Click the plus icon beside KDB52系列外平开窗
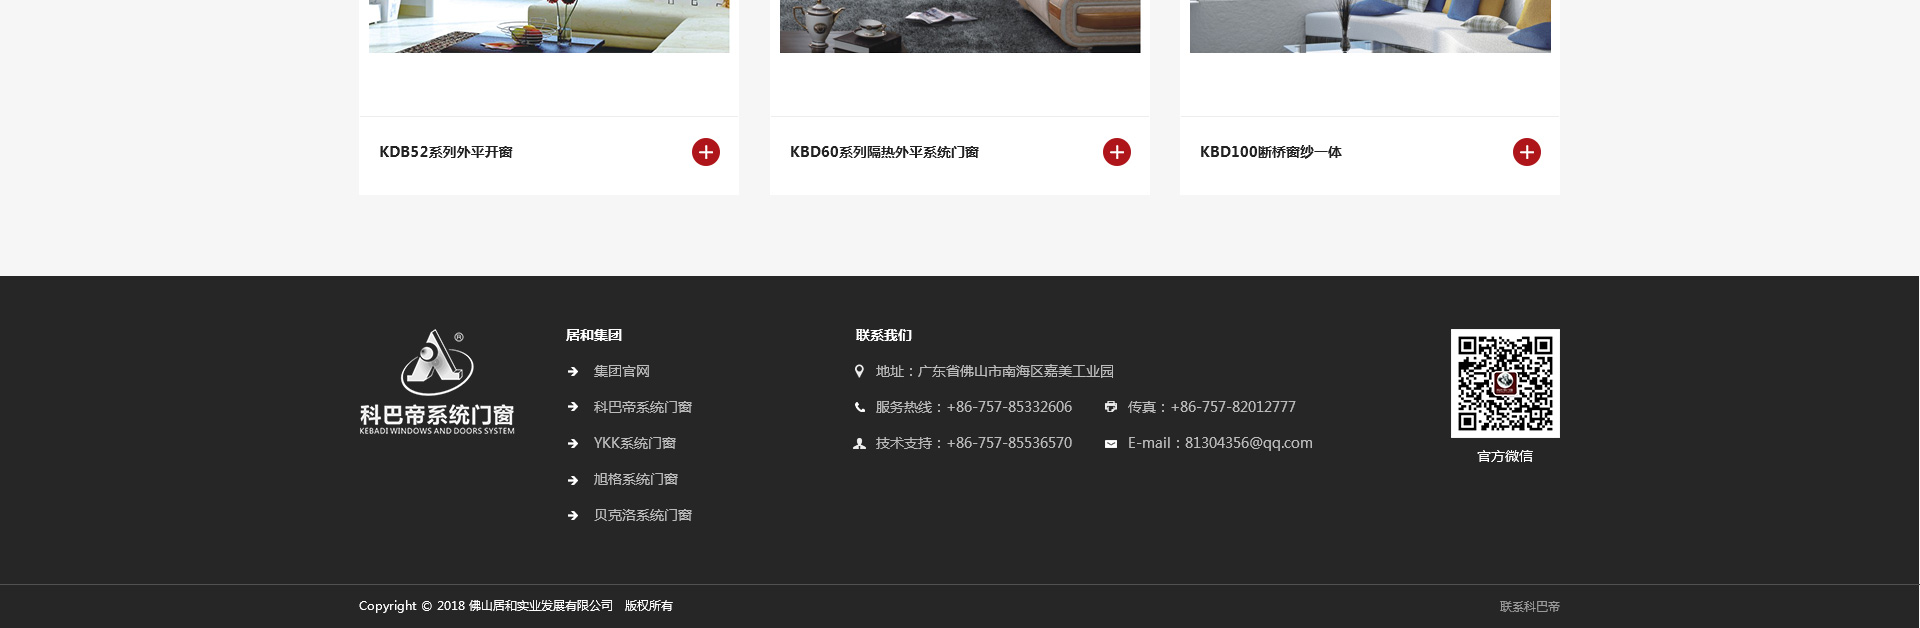 [x=705, y=152]
